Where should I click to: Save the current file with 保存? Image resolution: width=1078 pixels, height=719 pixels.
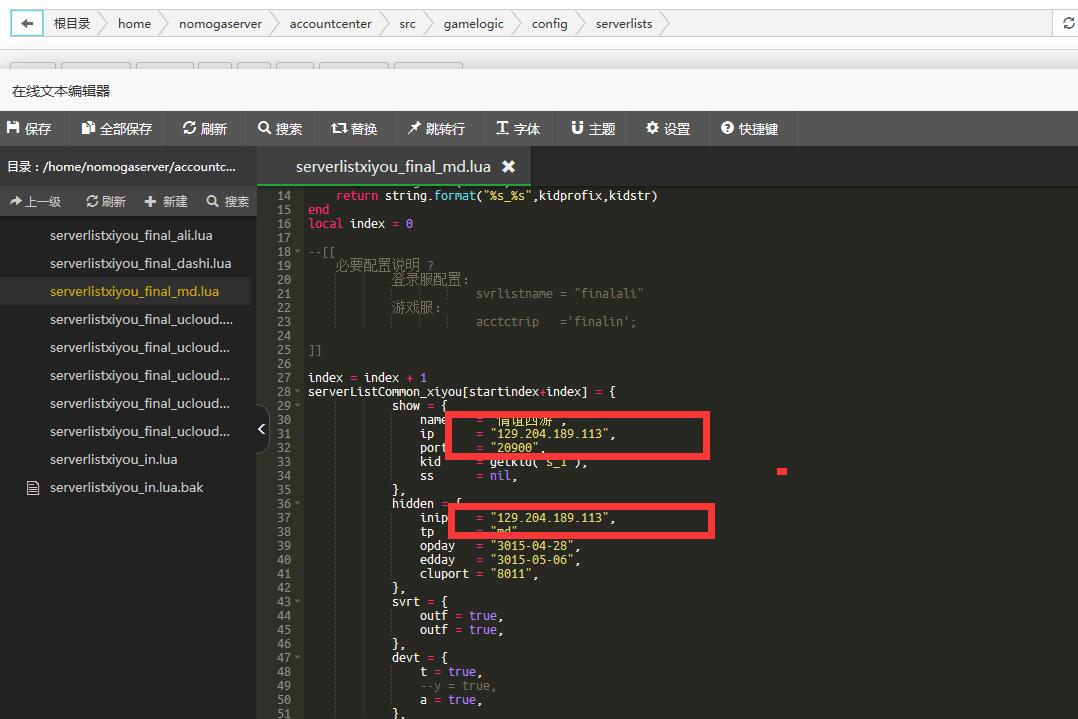click(x=29, y=129)
